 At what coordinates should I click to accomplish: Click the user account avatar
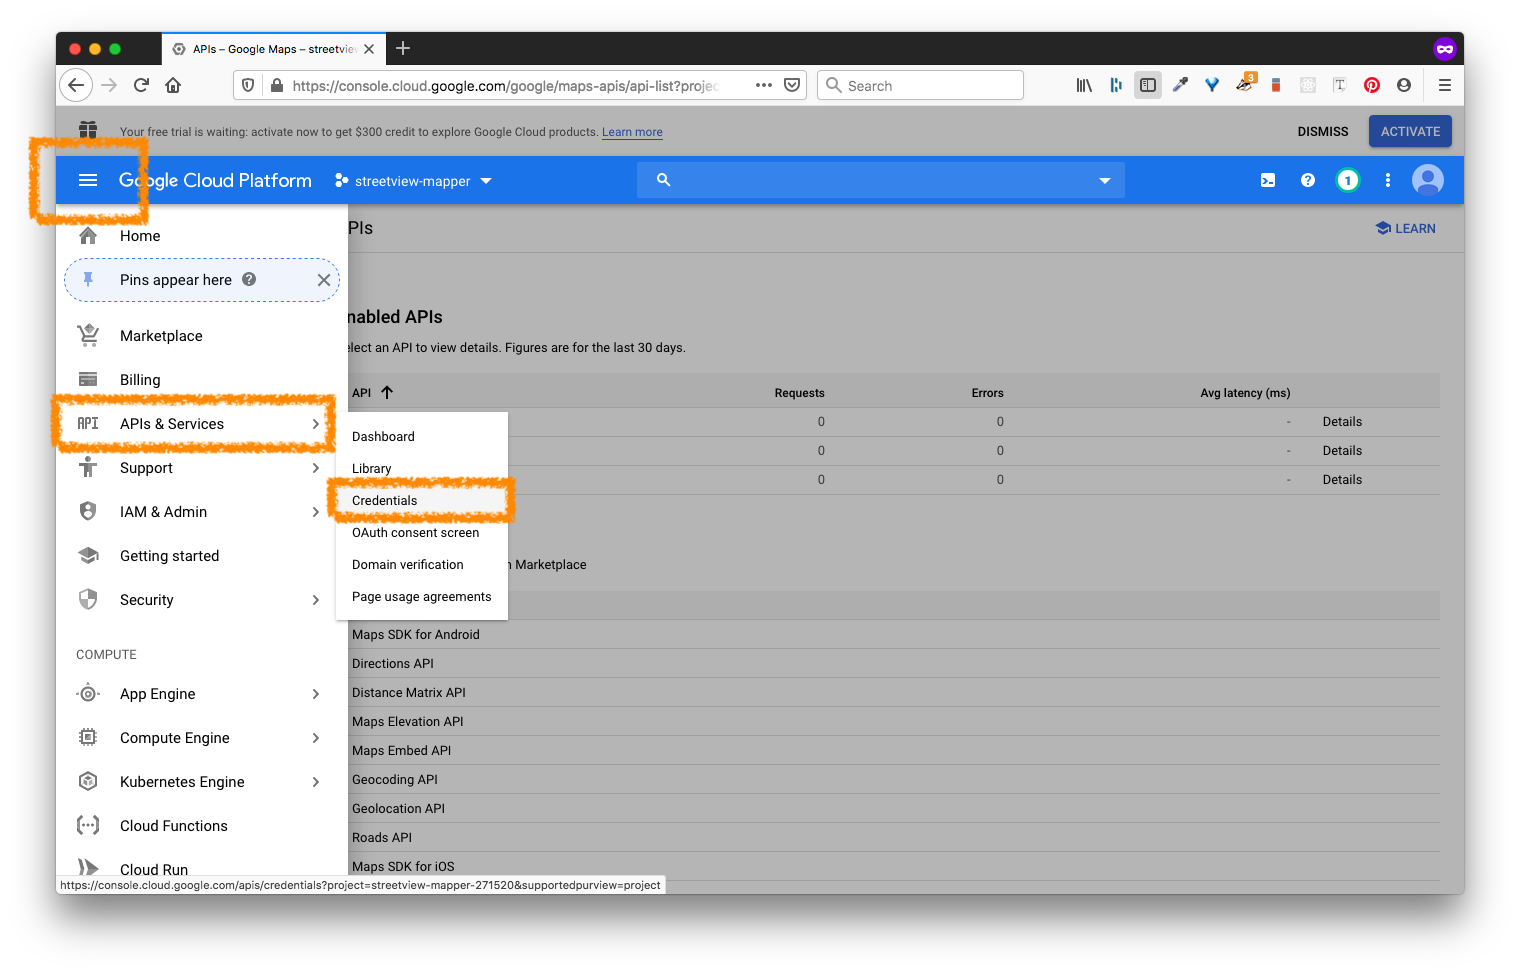1427,180
